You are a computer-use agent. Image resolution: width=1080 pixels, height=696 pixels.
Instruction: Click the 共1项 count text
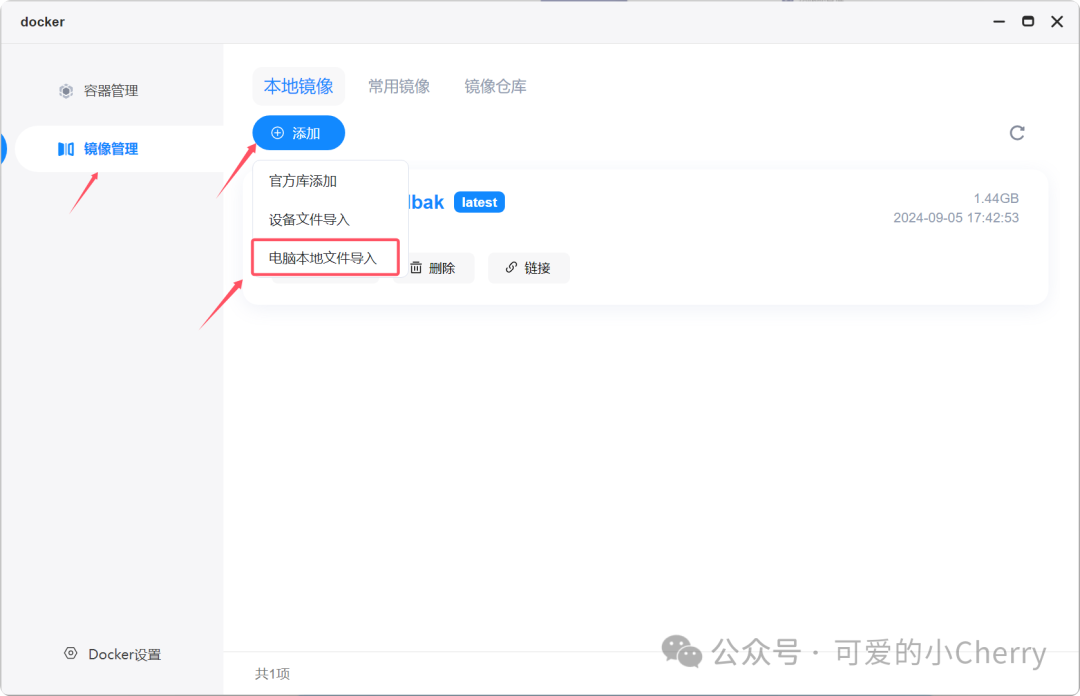pyautogui.click(x=272, y=673)
